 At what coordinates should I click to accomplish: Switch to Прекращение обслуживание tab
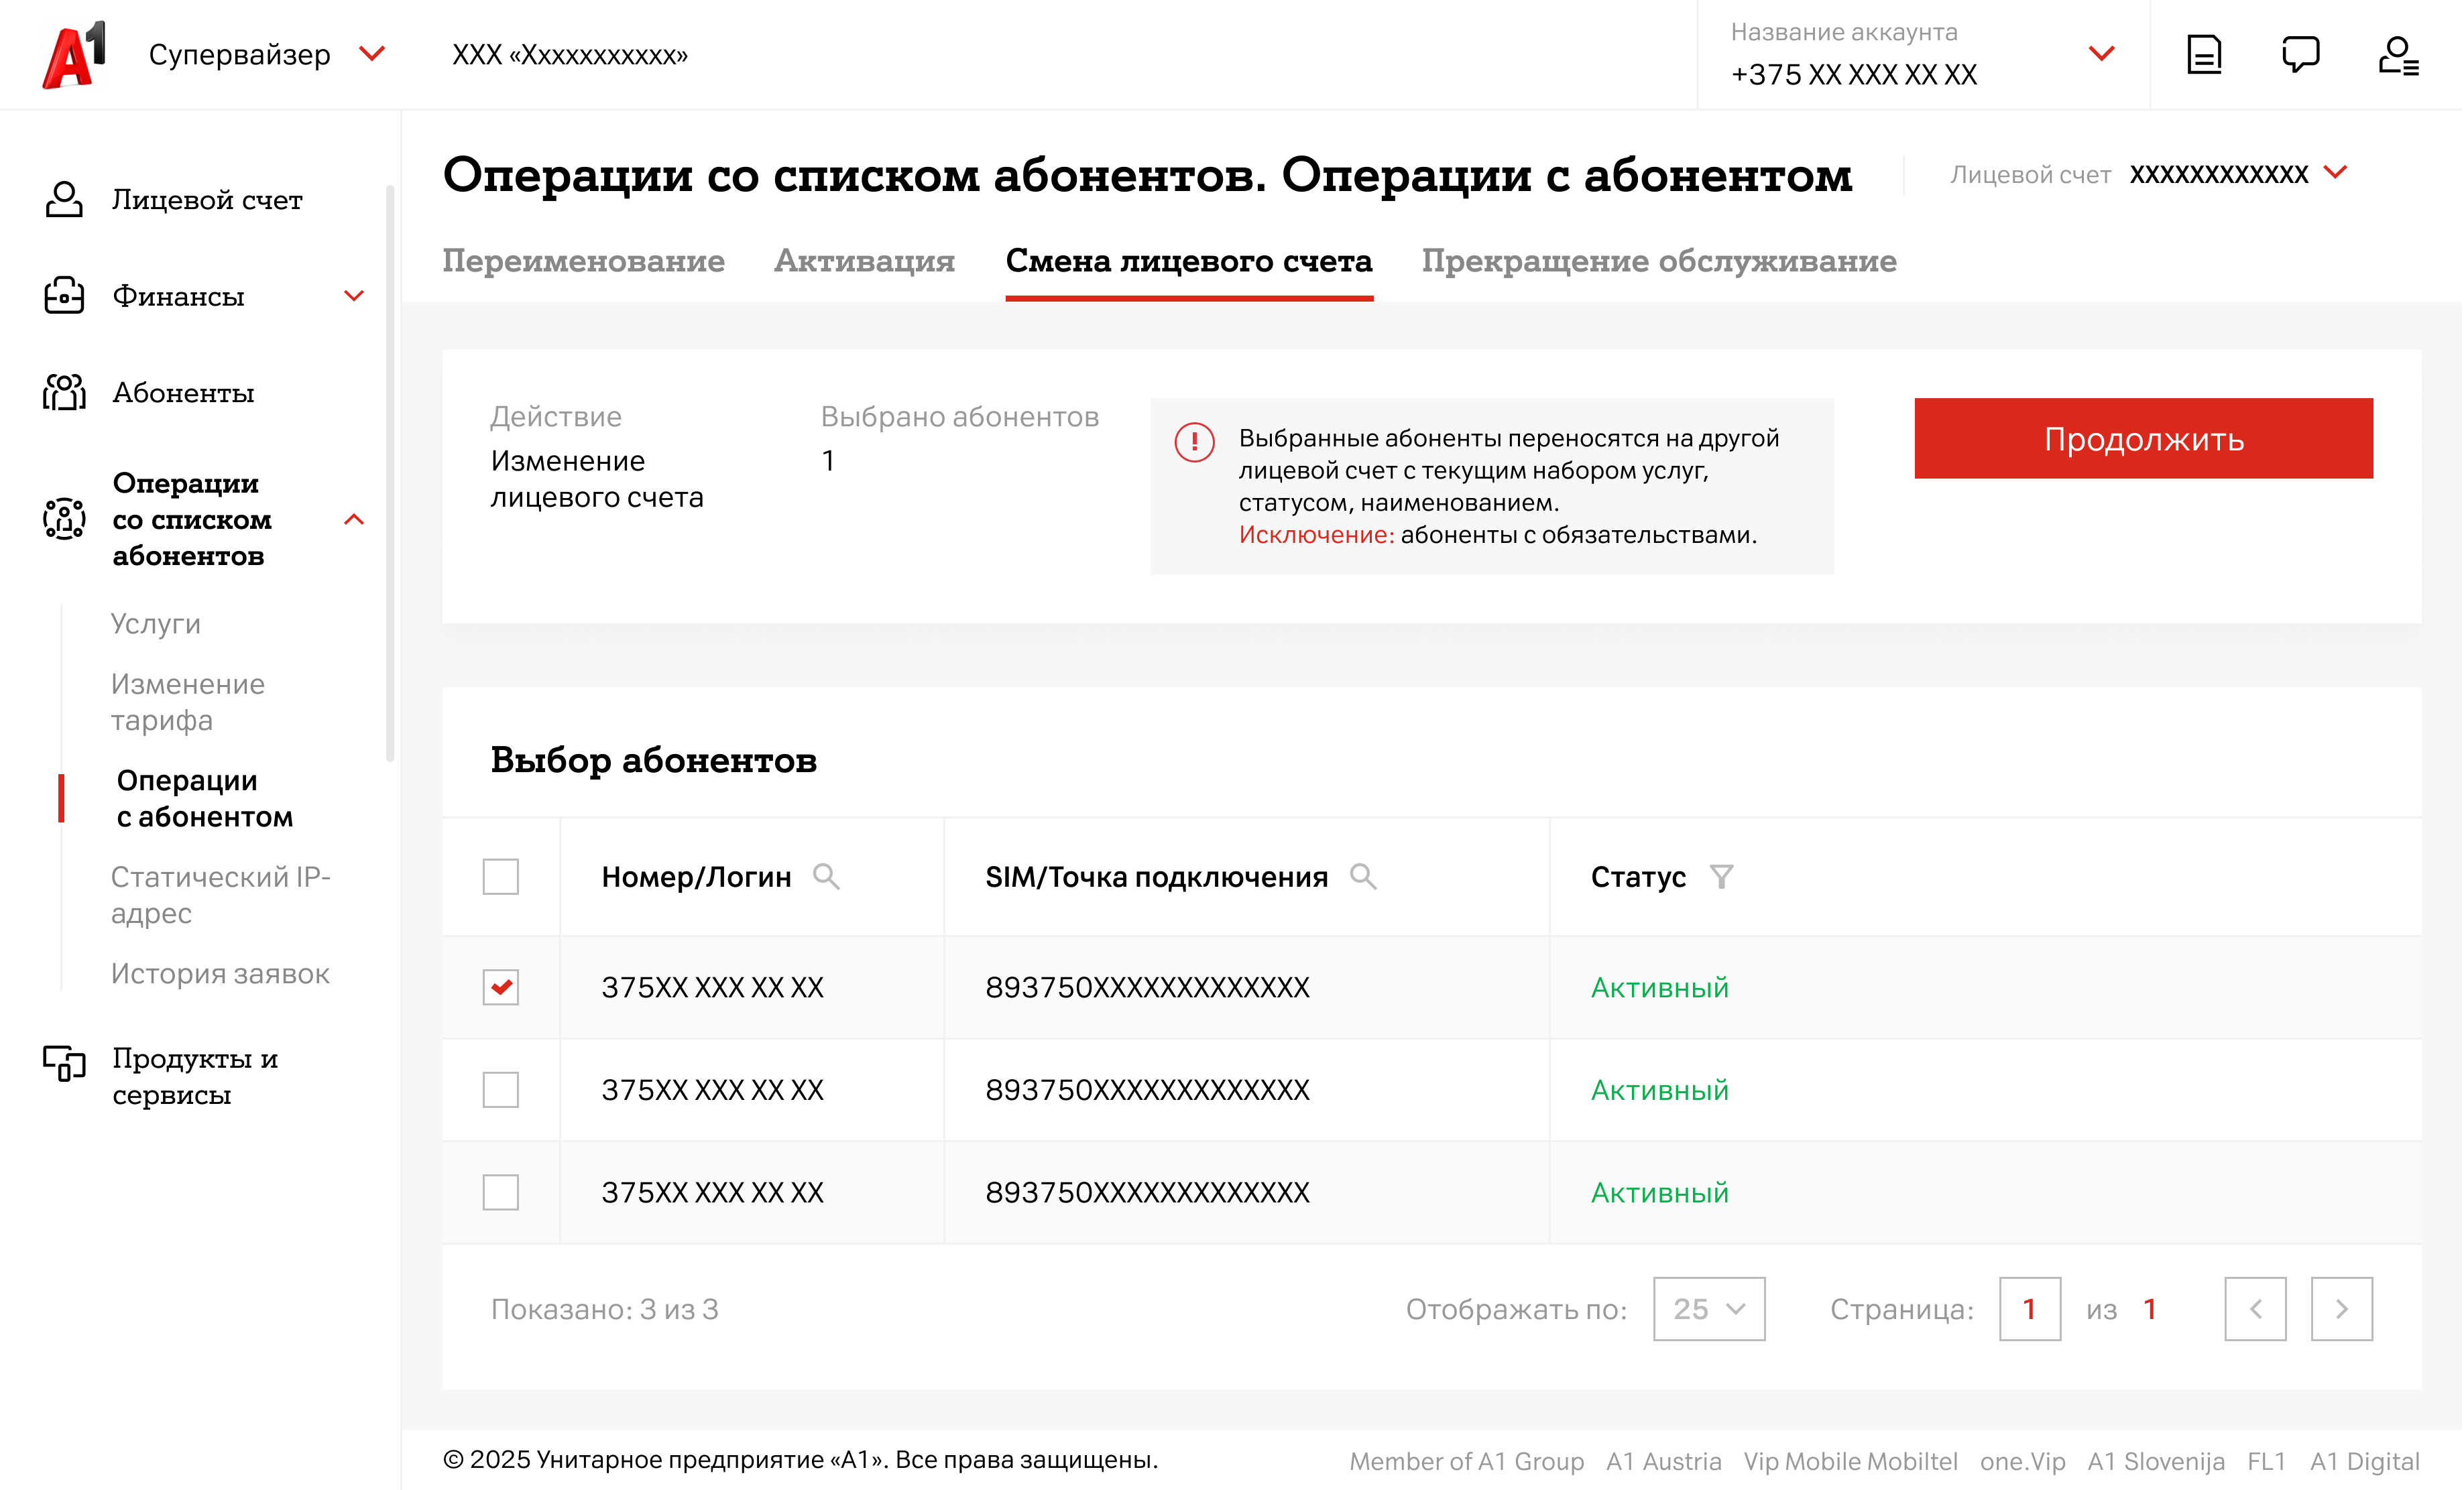click(x=1659, y=261)
